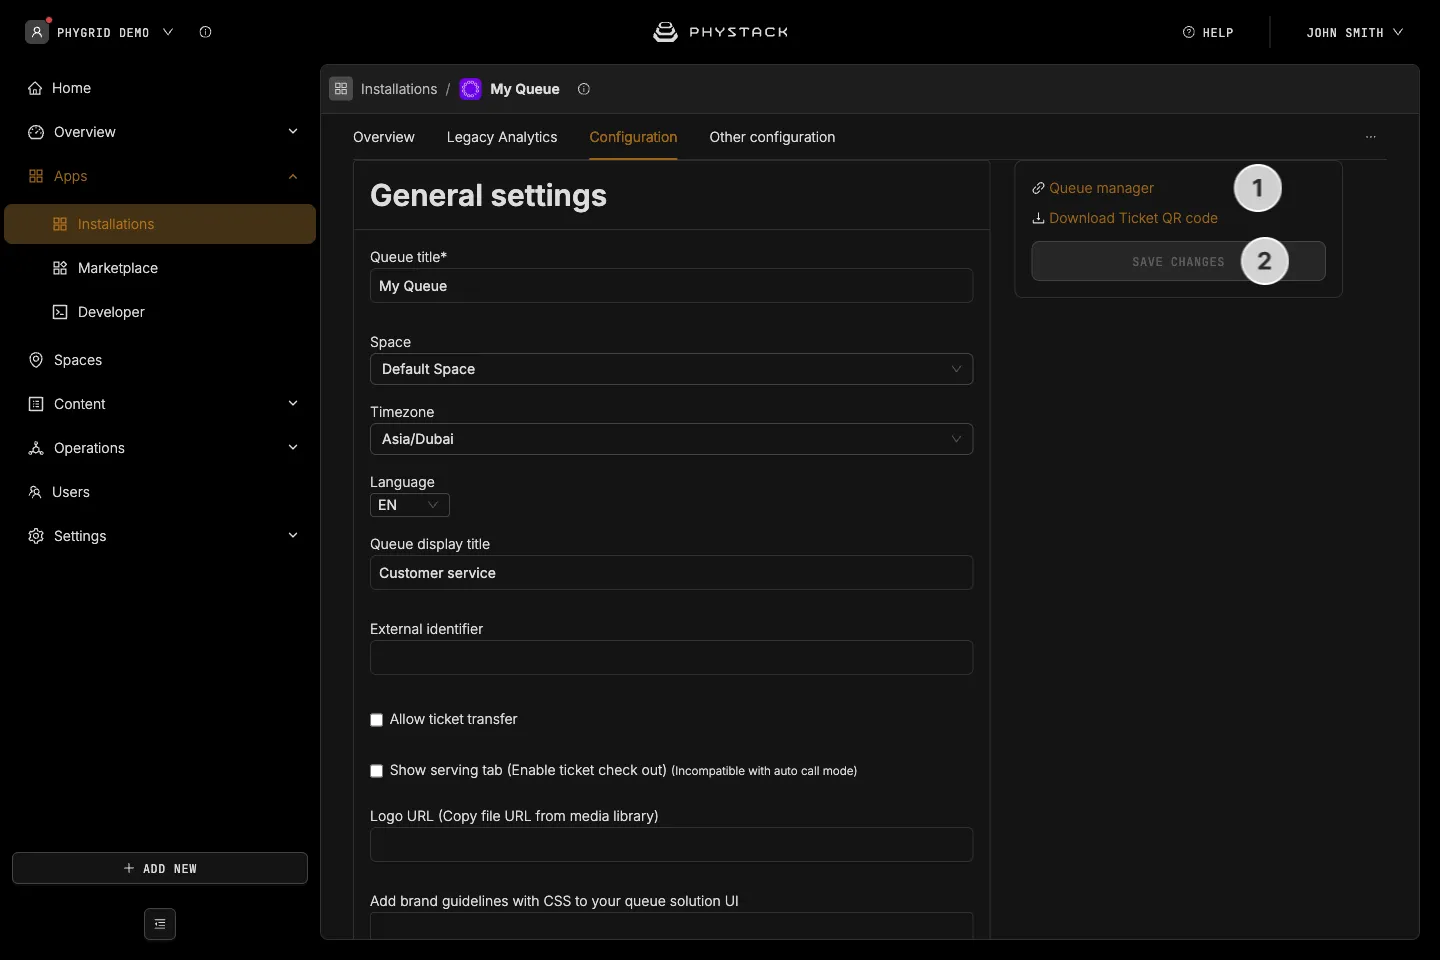Open Help in the top bar
This screenshot has height=960, width=1440.
1208,32
